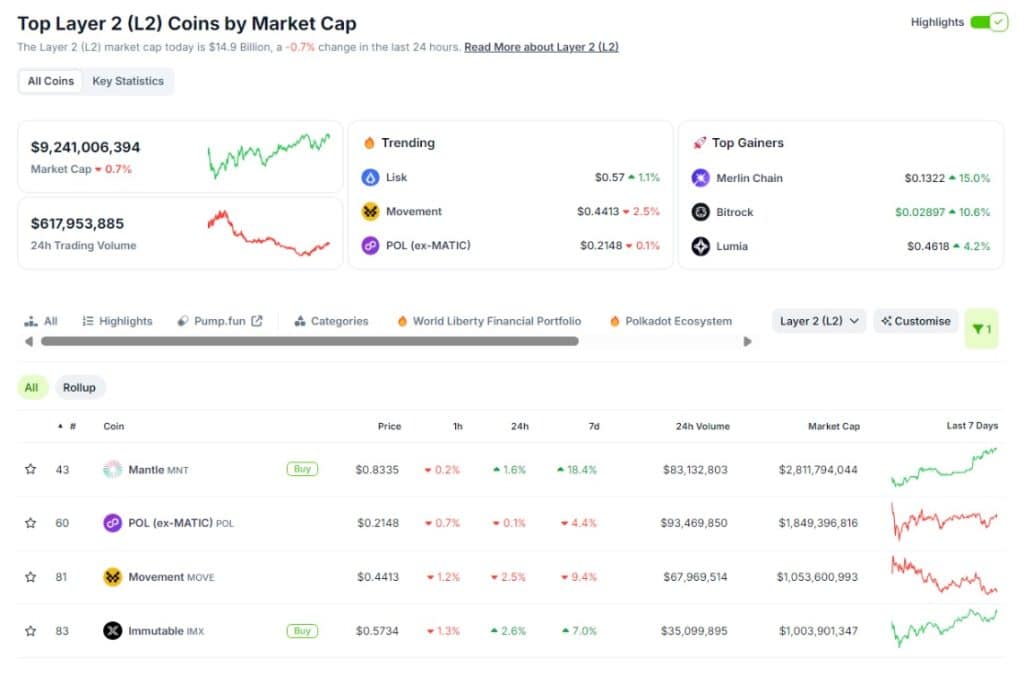Viewport: 1024px width, 675px height.
Task: Open the green filter icon button
Action: click(x=981, y=329)
